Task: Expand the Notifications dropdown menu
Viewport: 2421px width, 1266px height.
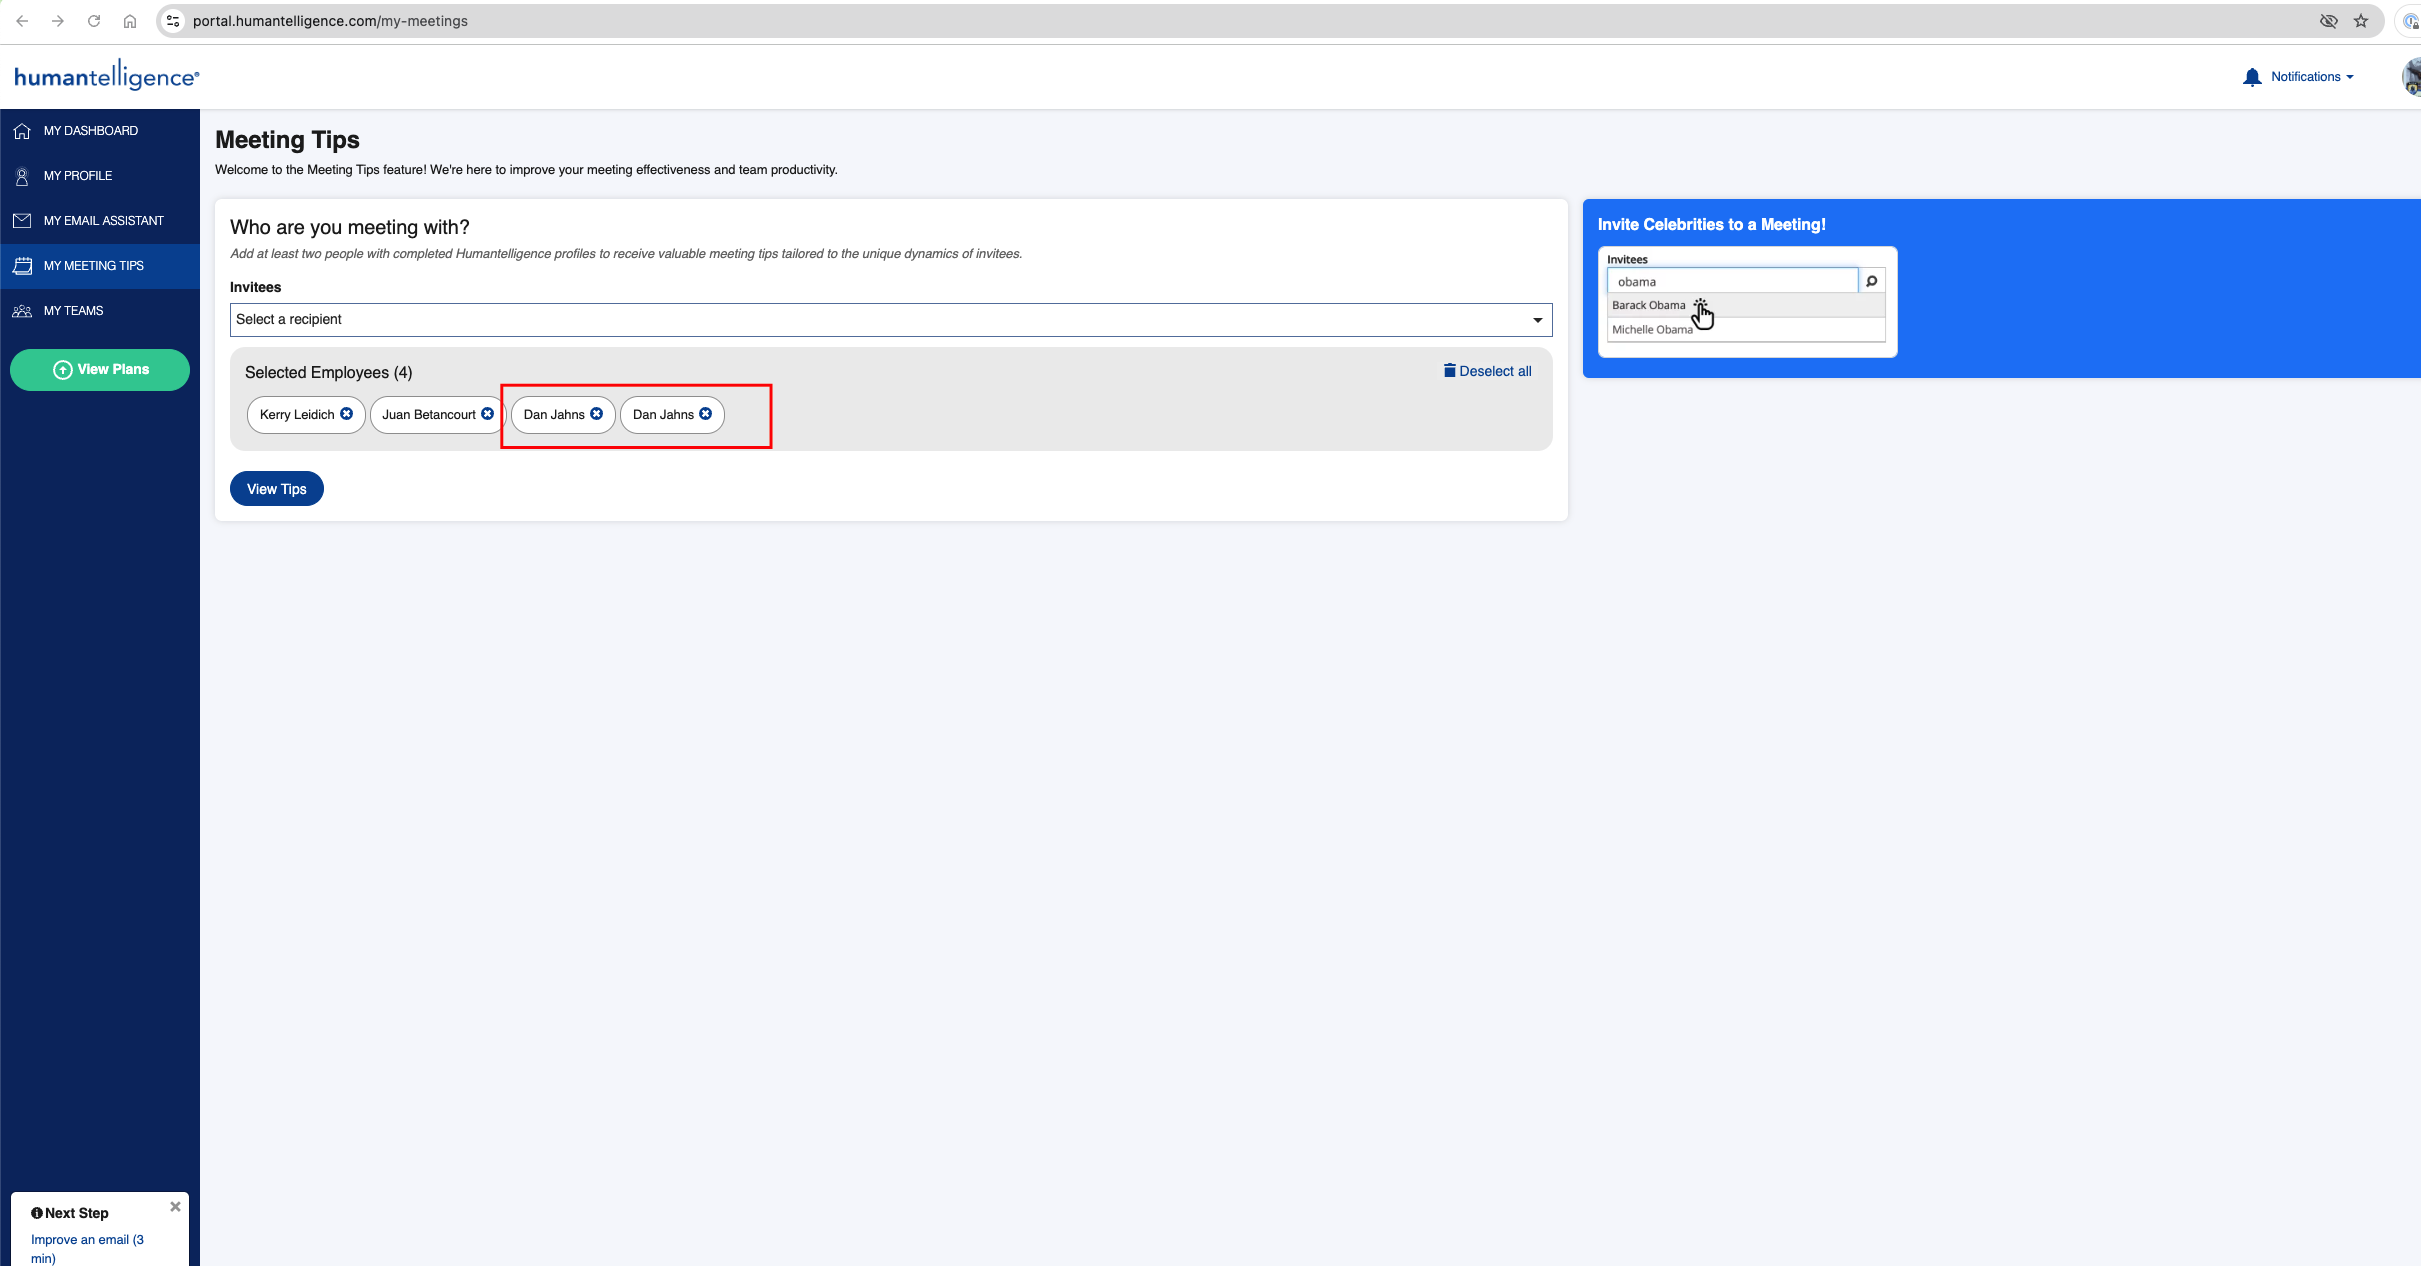Action: (2303, 75)
